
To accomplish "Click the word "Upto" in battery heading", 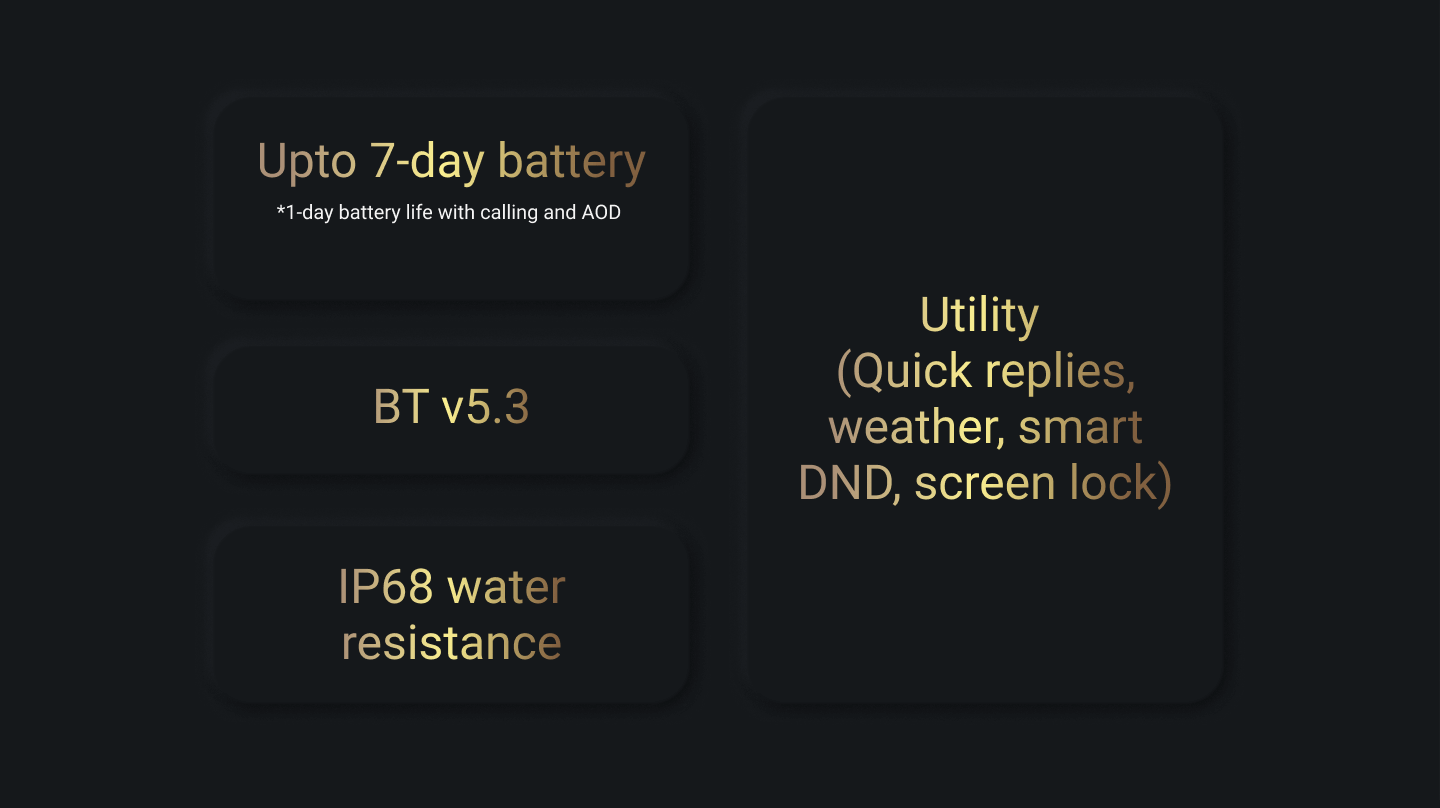I will coord(307,161).
